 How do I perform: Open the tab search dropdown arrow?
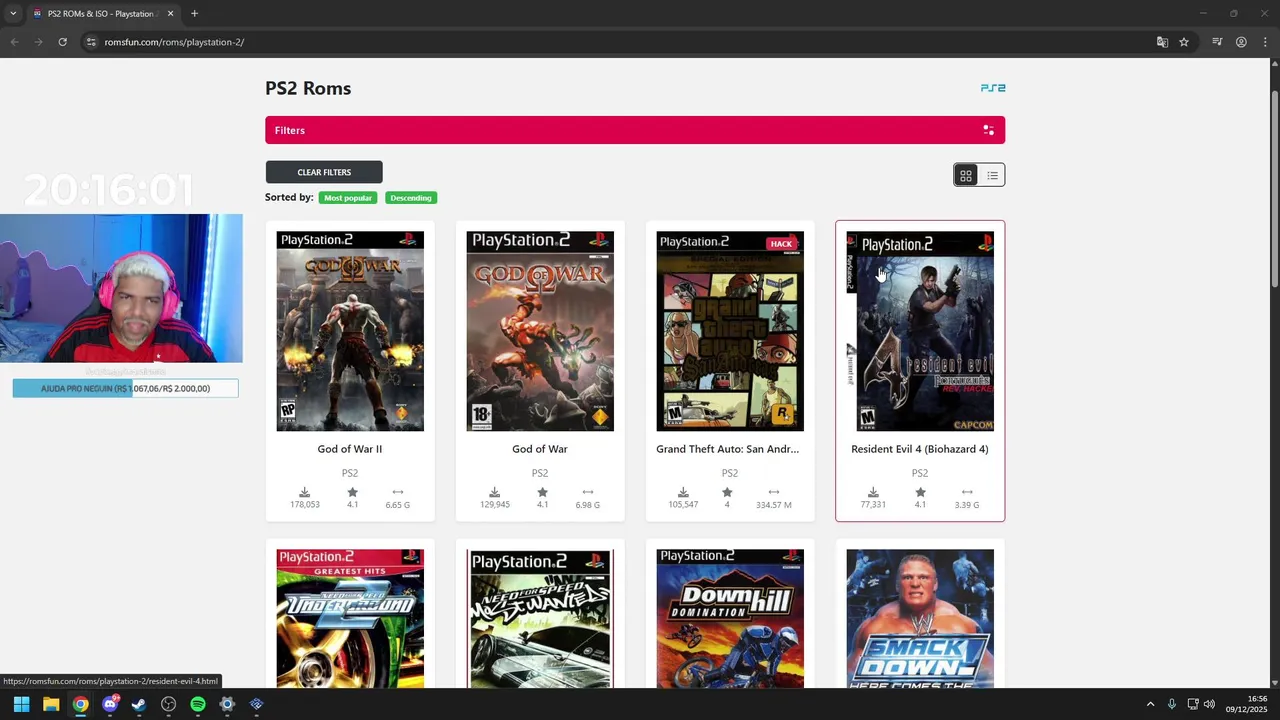[x=13, y=14]
